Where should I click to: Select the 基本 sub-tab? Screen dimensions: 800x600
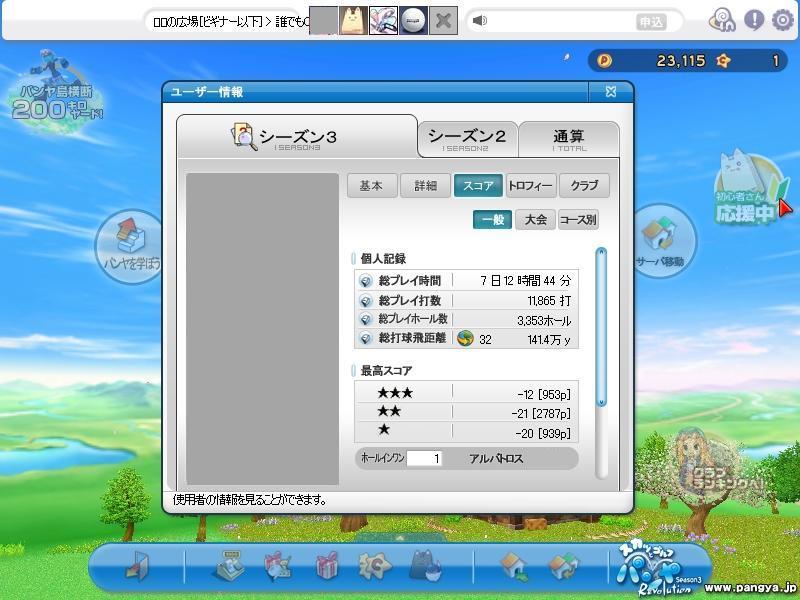(372, 186)
